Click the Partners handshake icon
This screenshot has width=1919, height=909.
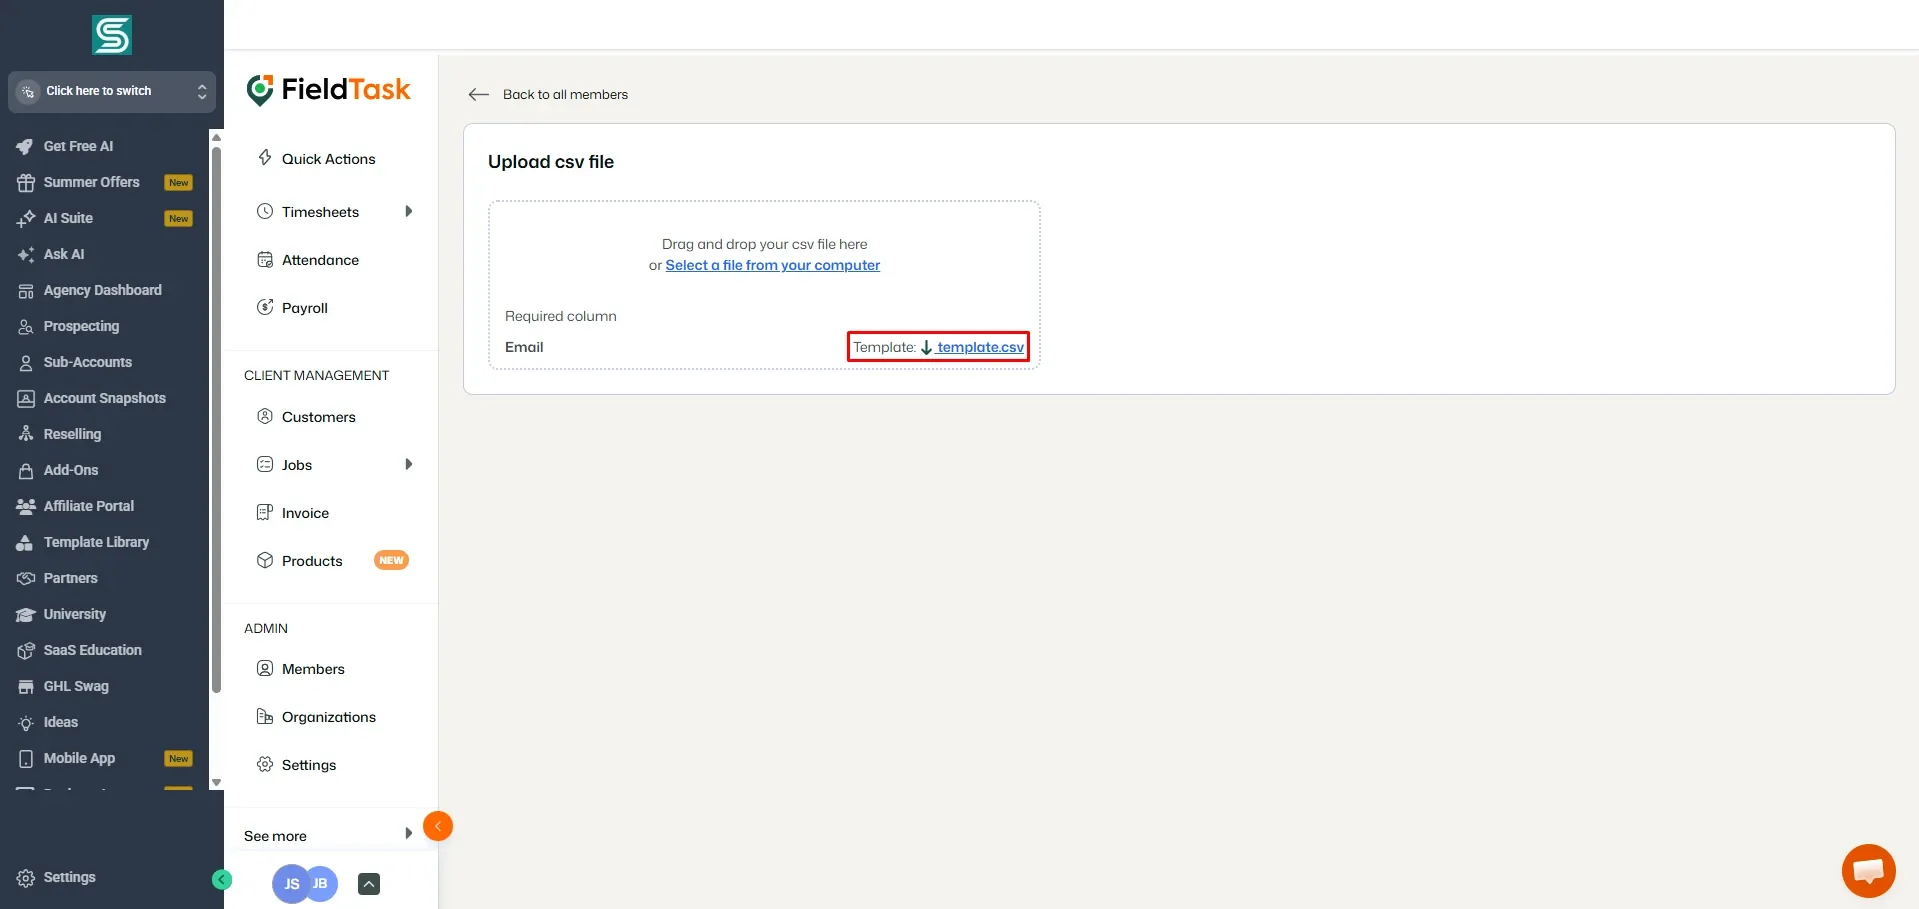click(x=25, y=578)
